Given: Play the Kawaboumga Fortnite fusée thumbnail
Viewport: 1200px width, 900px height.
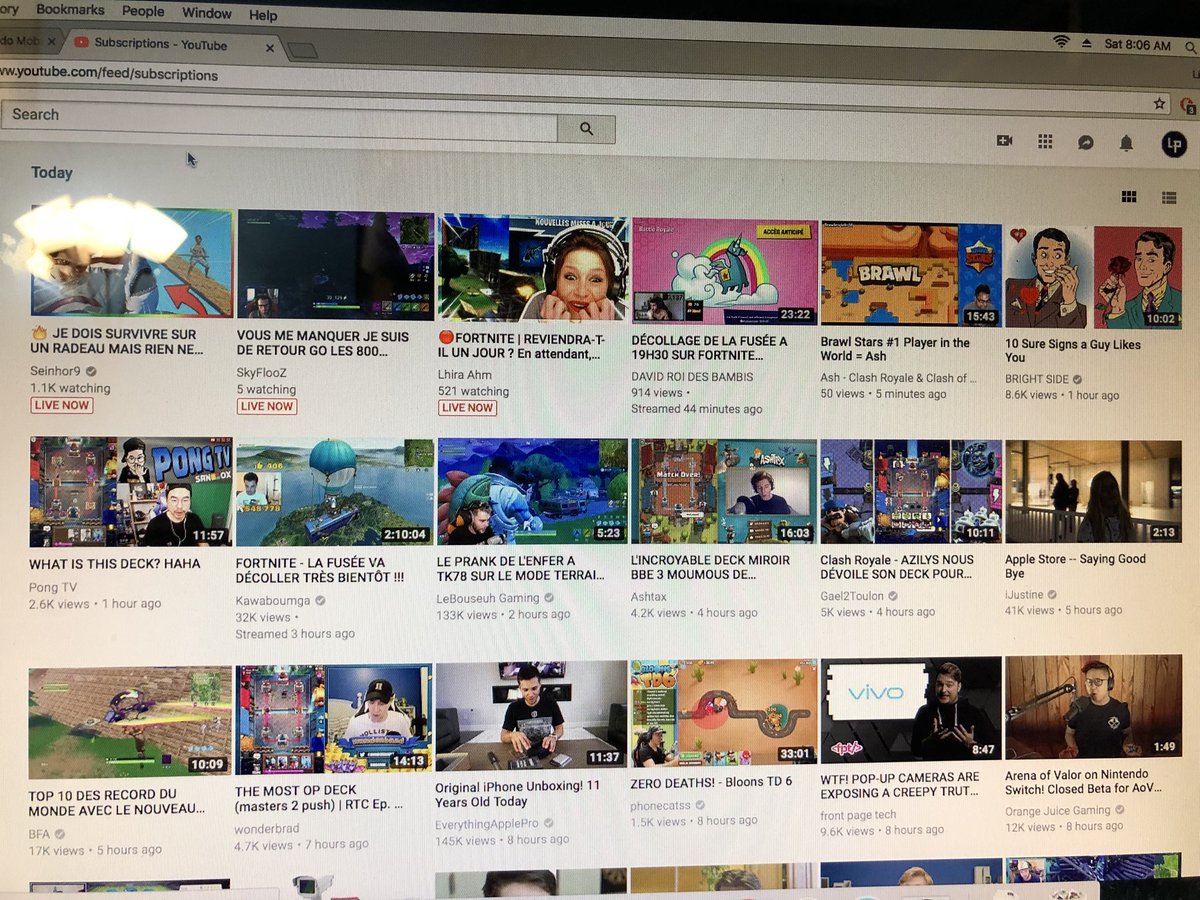Looking at the screenshot, I should click(335, 491).
